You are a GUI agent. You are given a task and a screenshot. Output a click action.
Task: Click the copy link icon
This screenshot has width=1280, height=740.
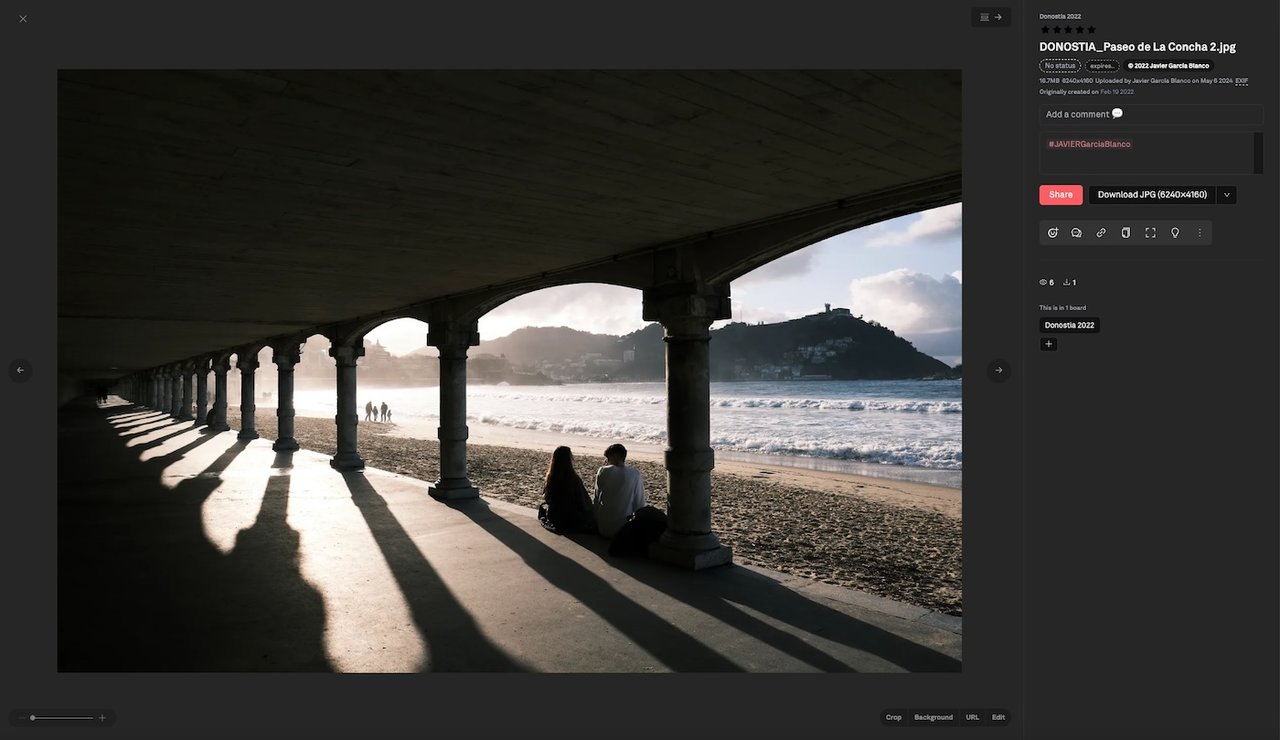[x=1101, y=233]
